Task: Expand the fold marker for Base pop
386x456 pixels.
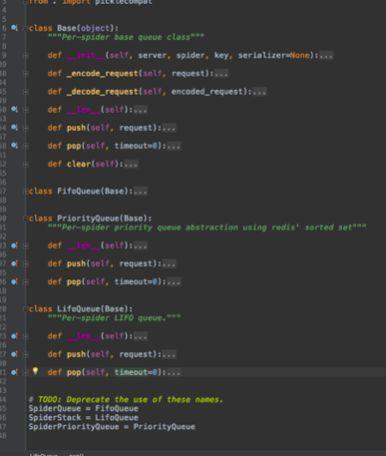Action: point(26,146)
